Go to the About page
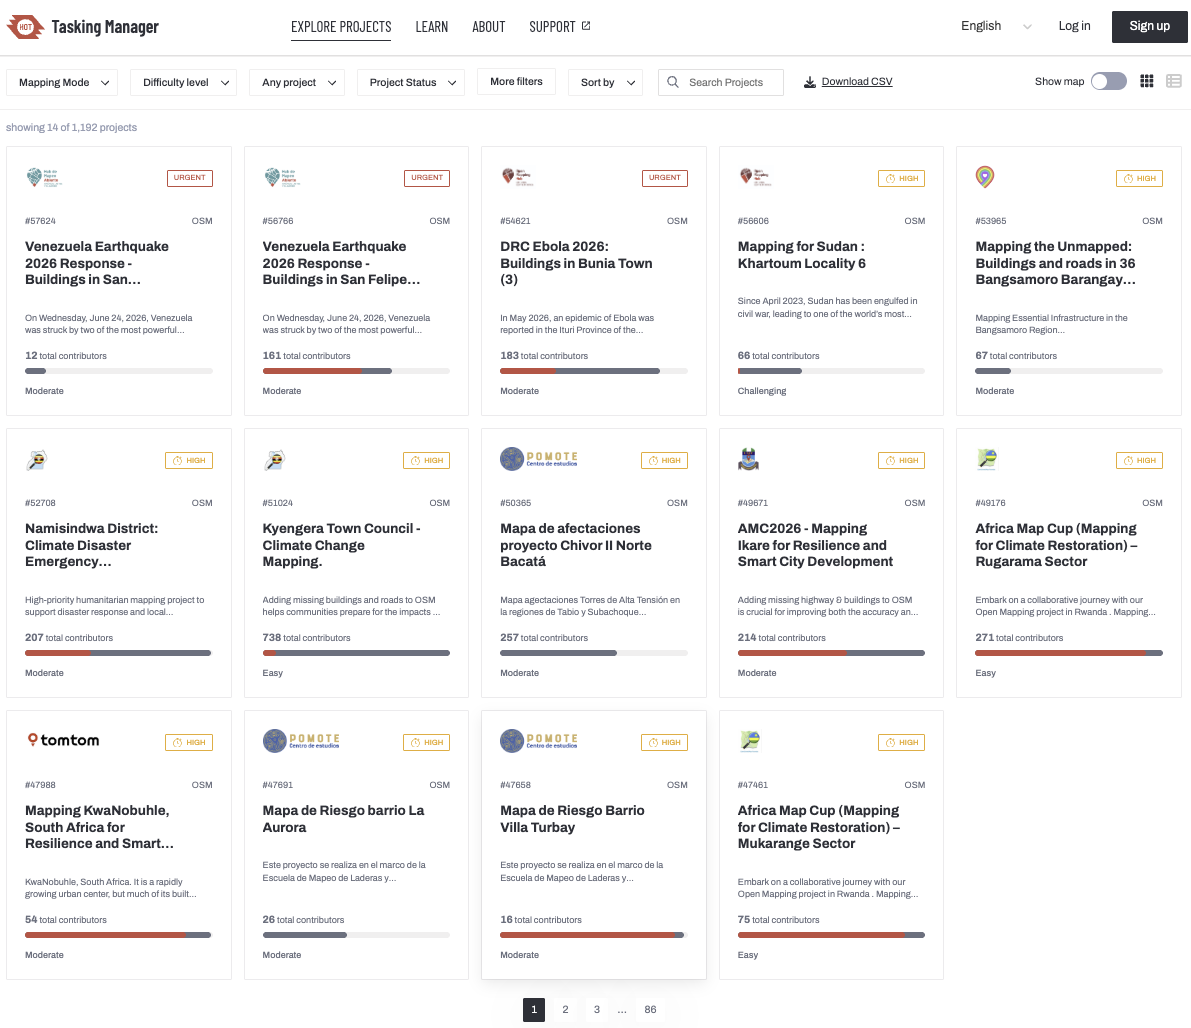1191x1028 pixels. click(488, 27)
